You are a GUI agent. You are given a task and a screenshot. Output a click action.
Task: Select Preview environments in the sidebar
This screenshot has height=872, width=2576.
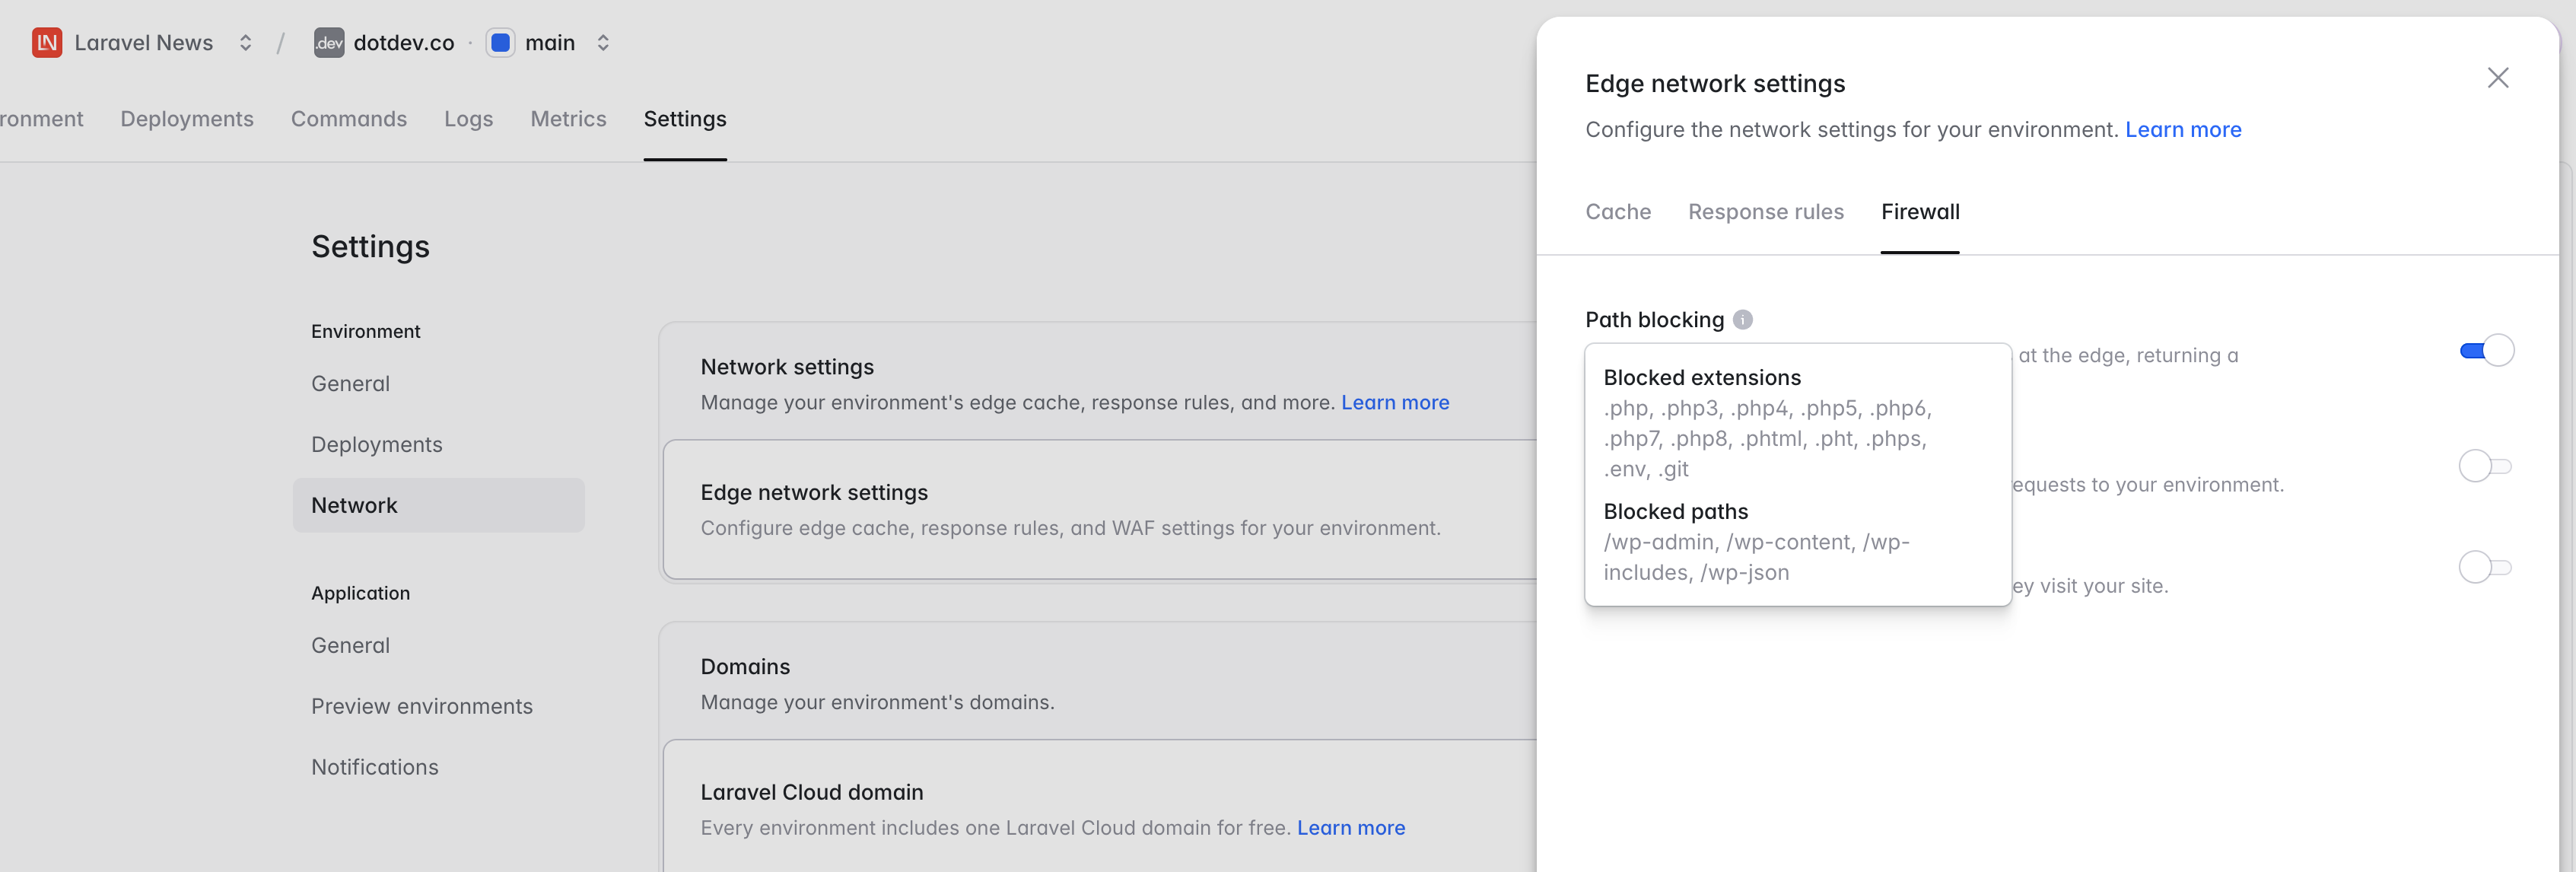[x=421, y=706]
